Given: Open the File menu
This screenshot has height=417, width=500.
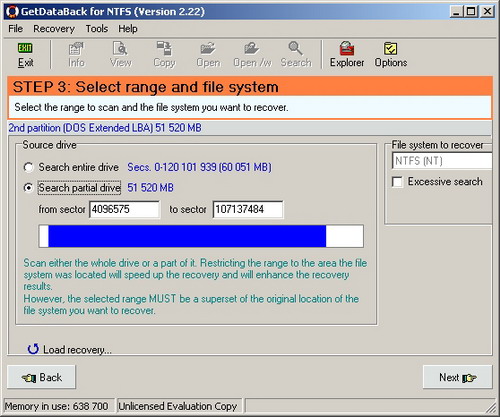Looking at the screenshot, I should [x=15, y=29].
